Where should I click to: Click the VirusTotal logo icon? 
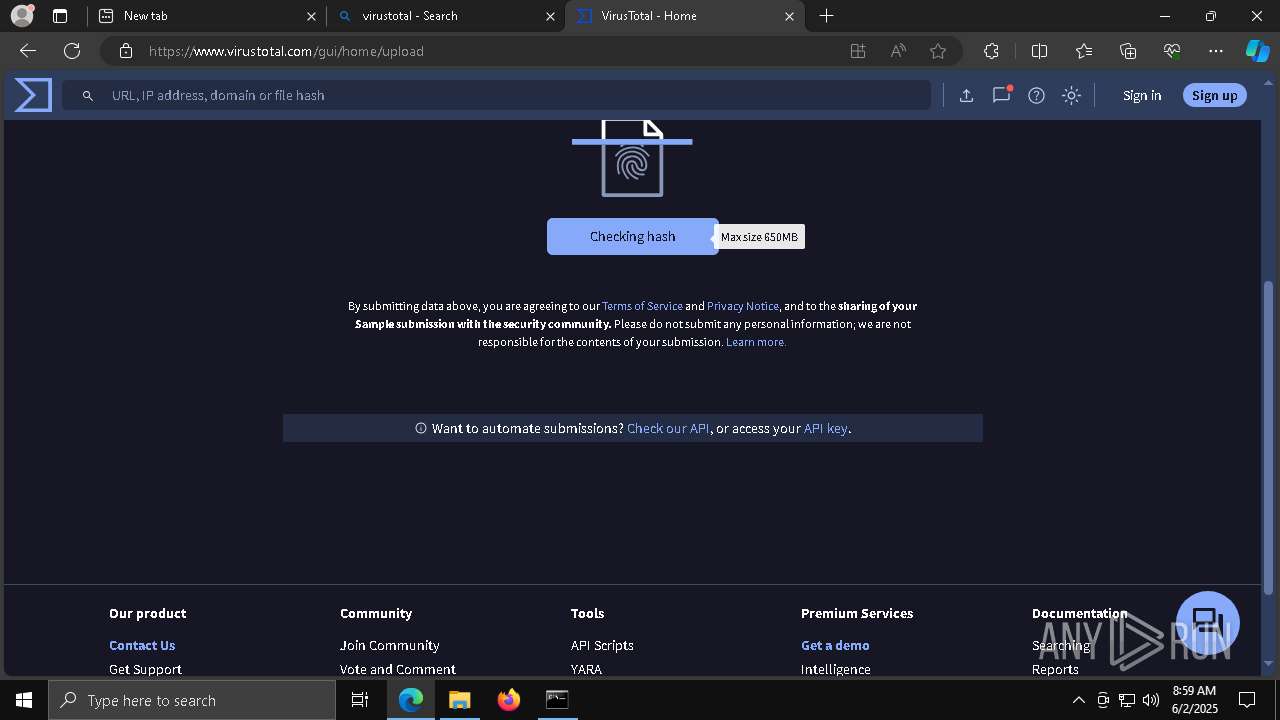click(x=33, y=95)
